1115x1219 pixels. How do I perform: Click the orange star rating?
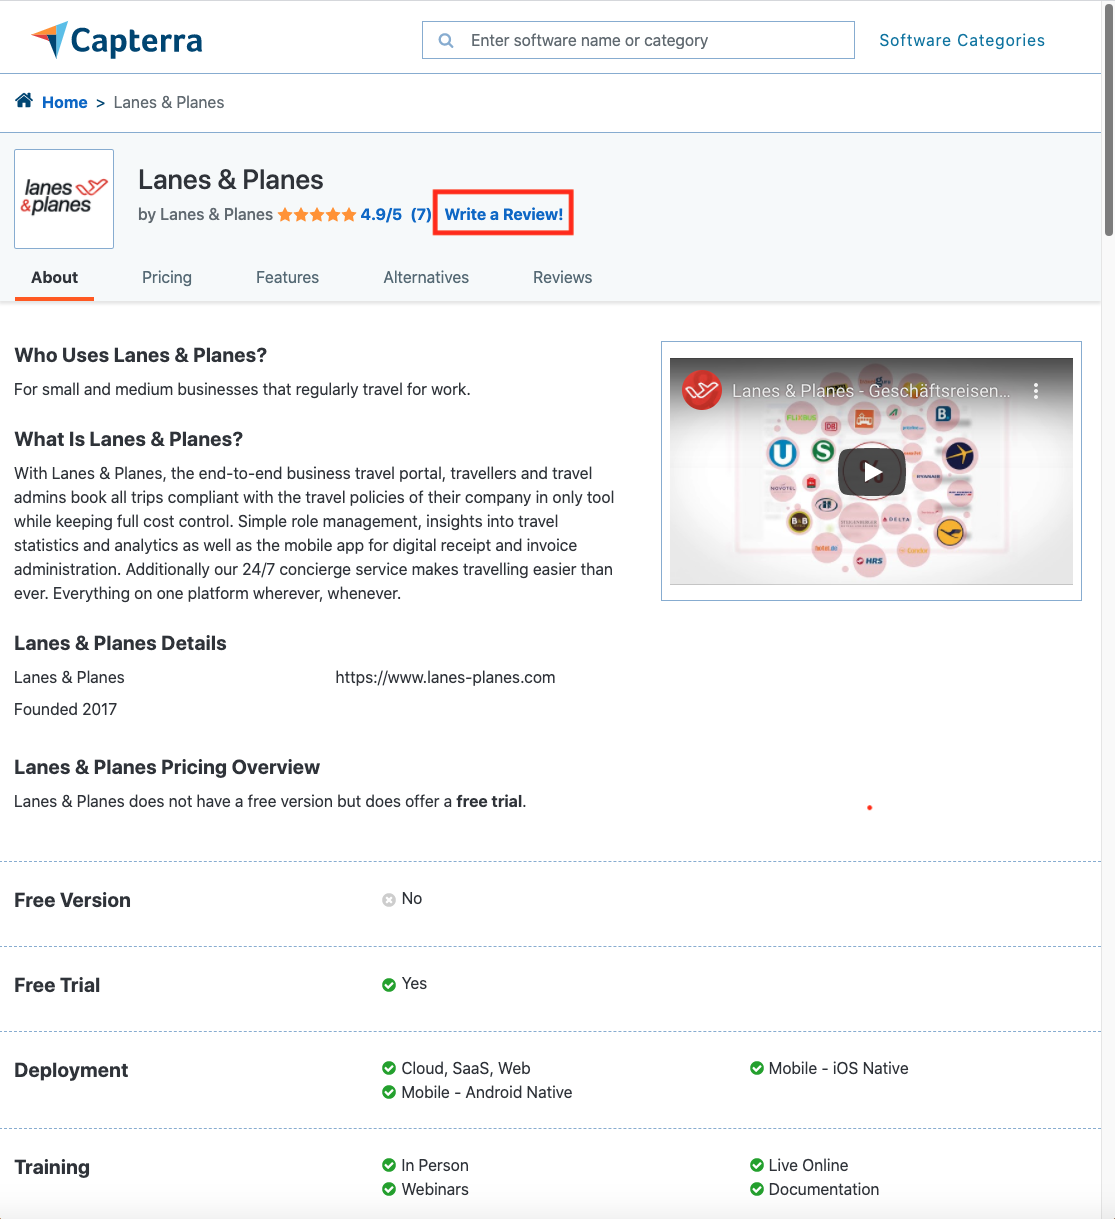click(316, 215)
